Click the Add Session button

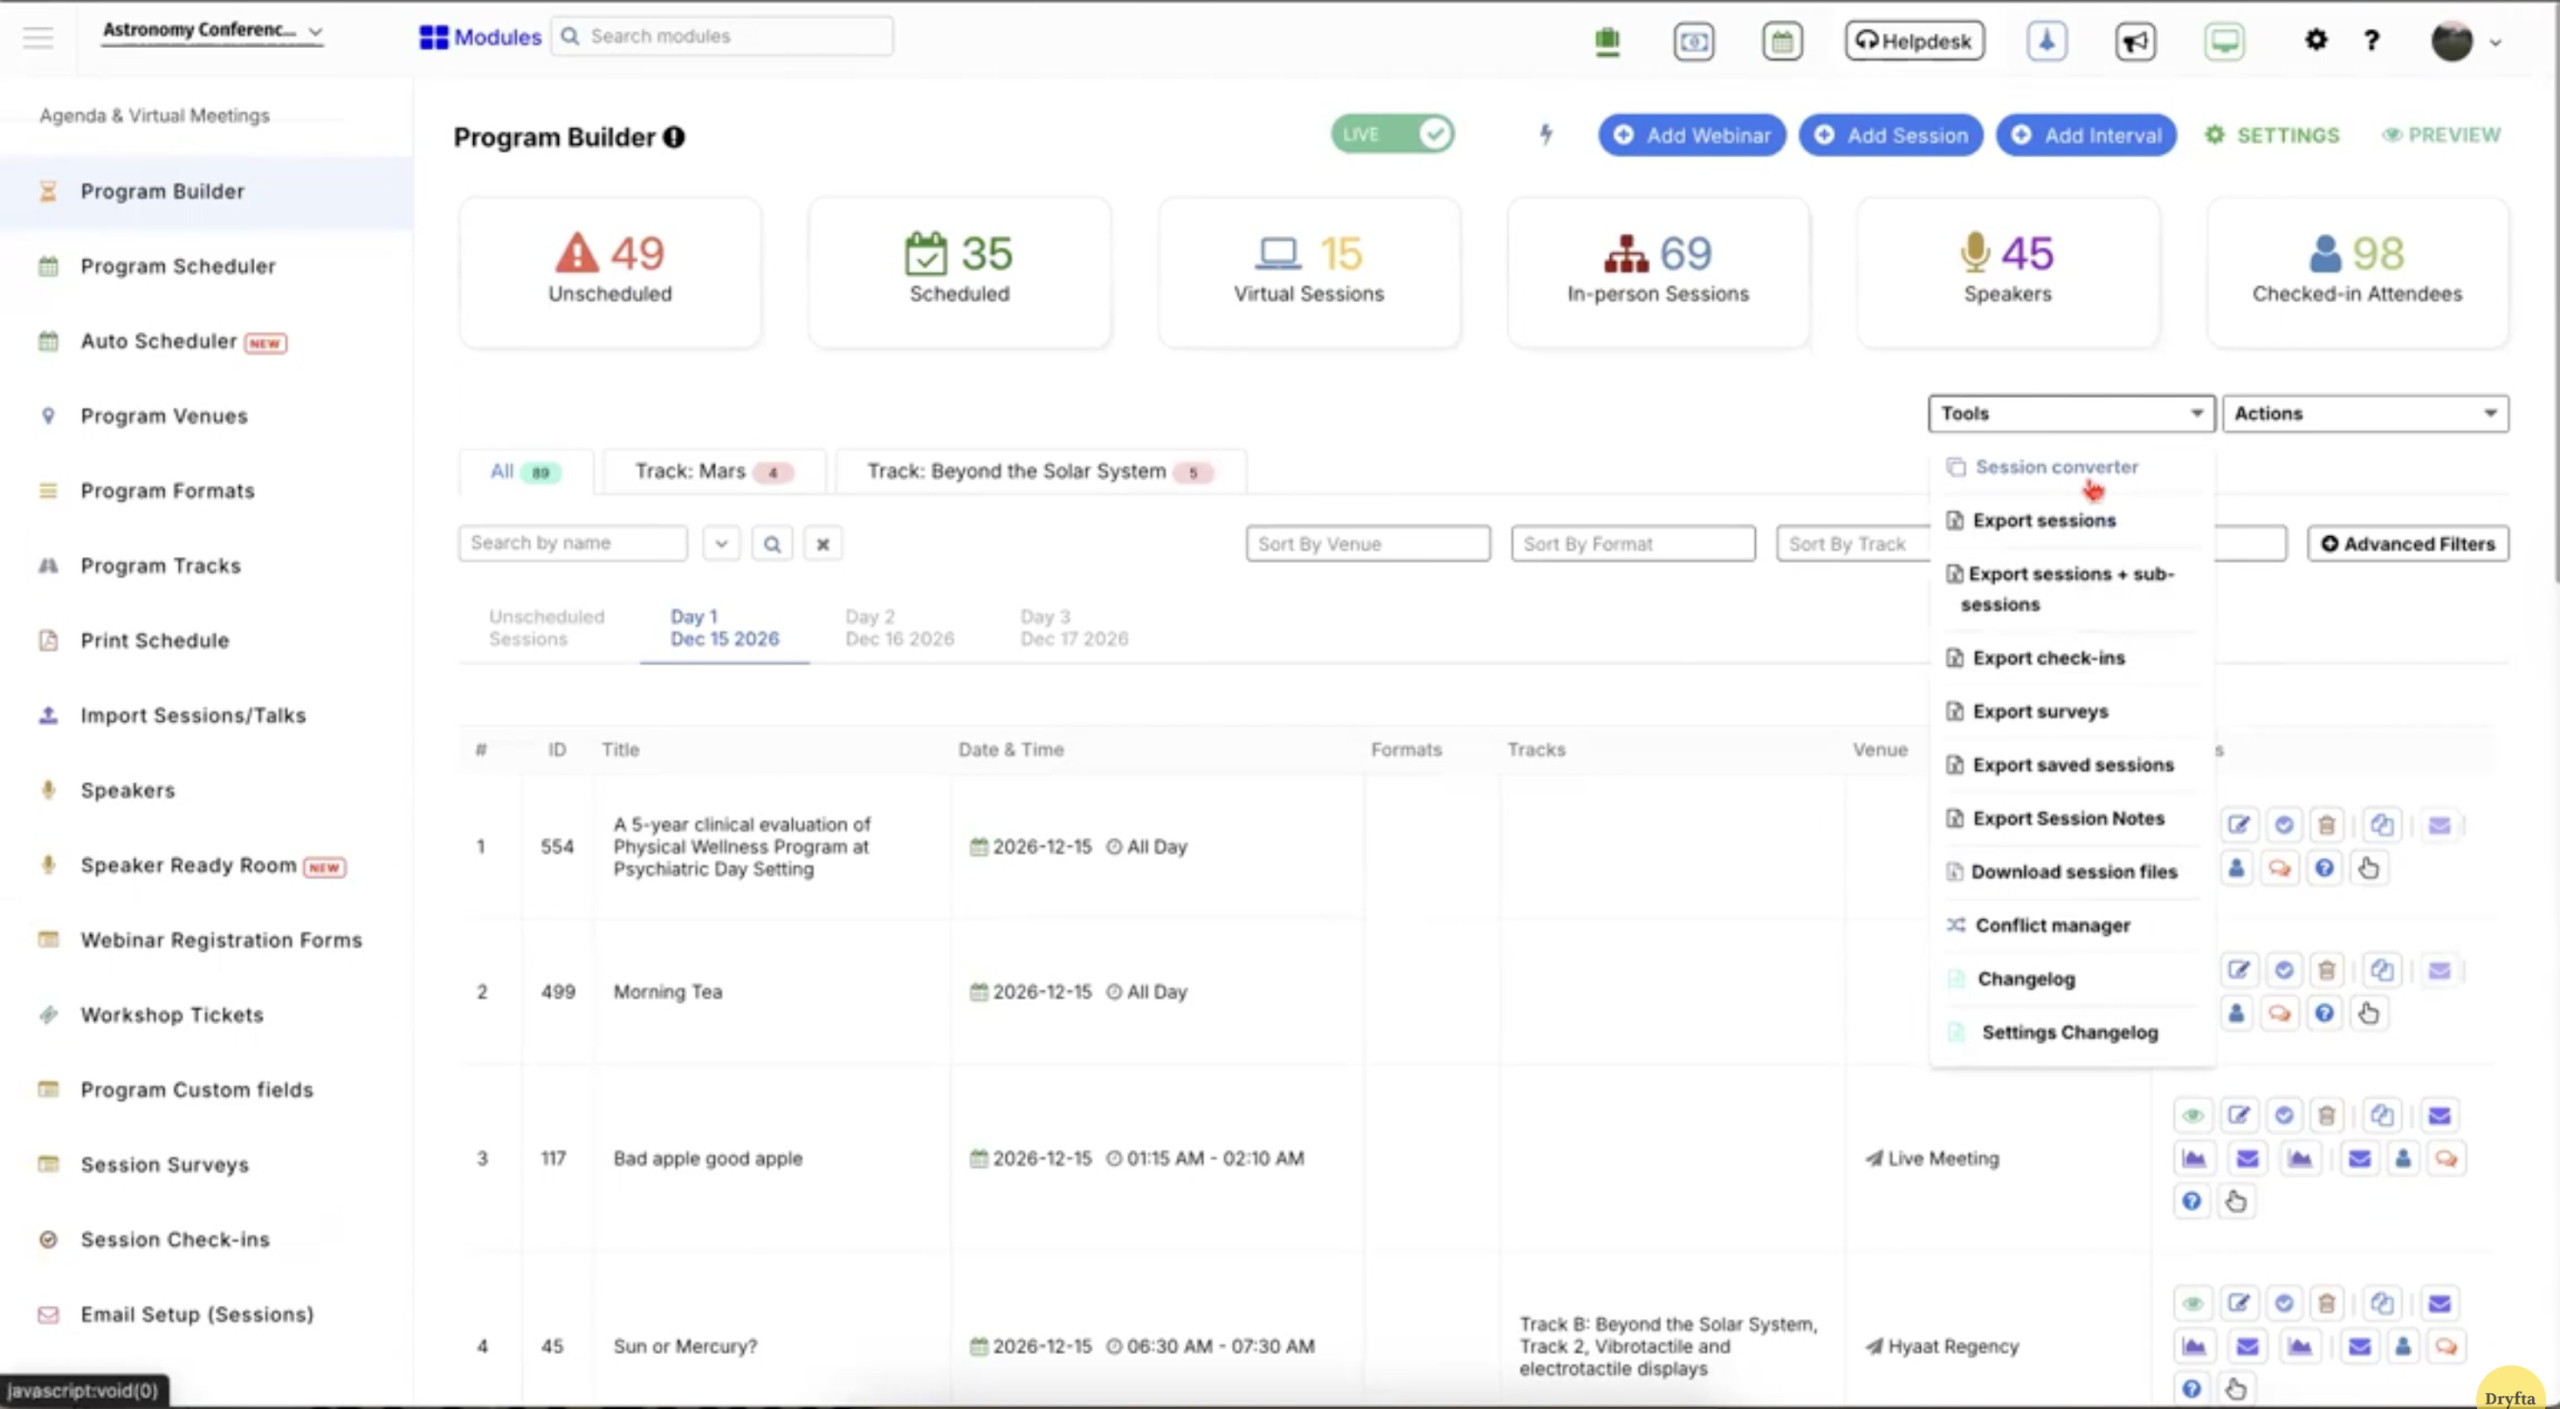pos(1890,135)
